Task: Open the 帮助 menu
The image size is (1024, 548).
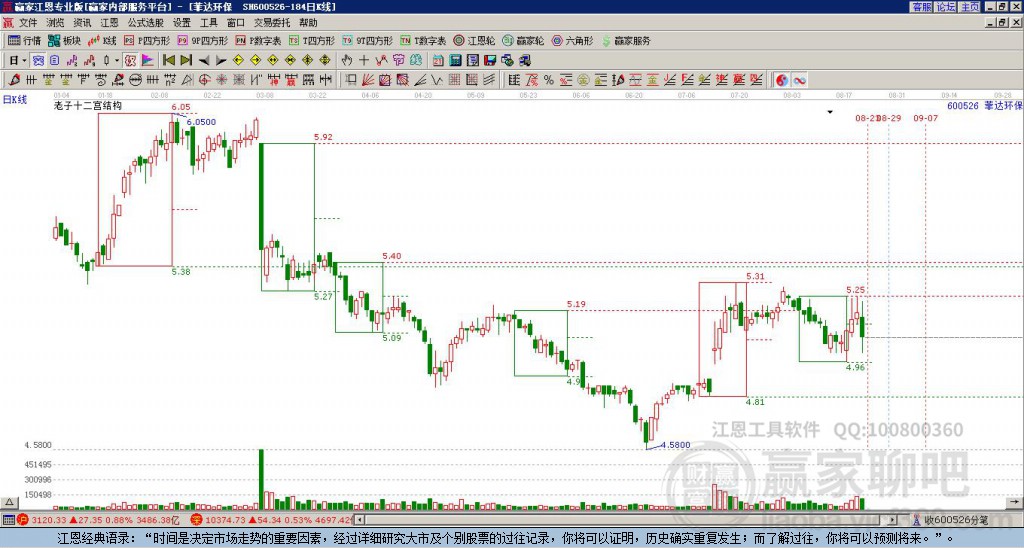Action: (308, 23)
